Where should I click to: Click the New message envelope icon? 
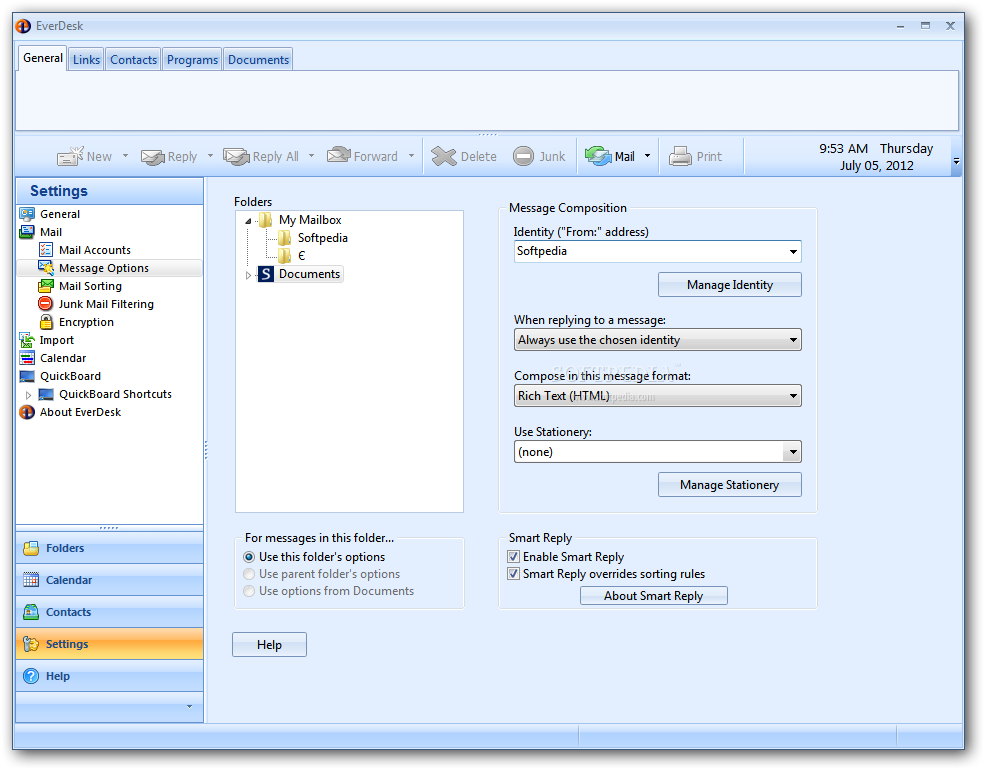pyautogui.click(x=70, y=156)
